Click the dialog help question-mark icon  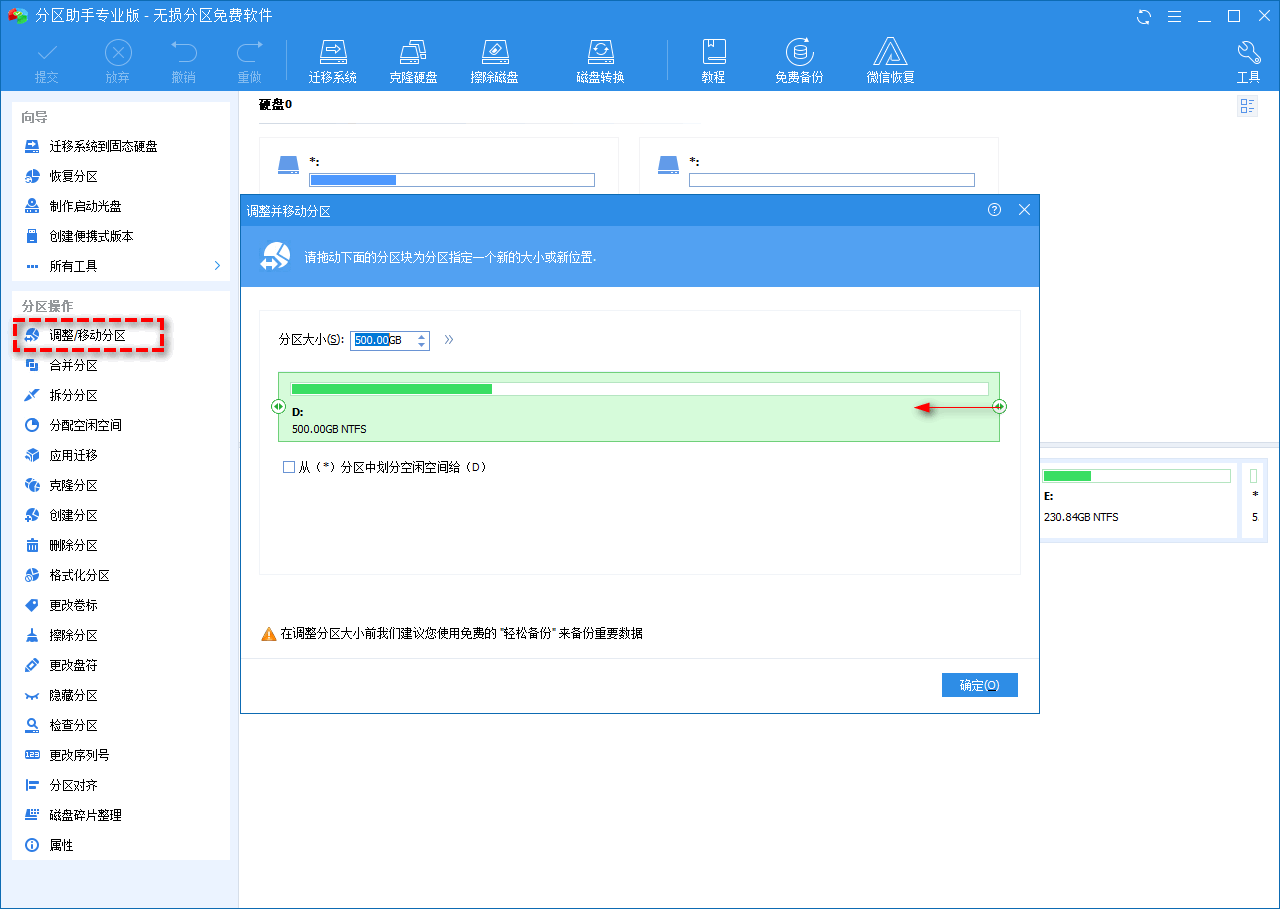click(x=994, y=210)
